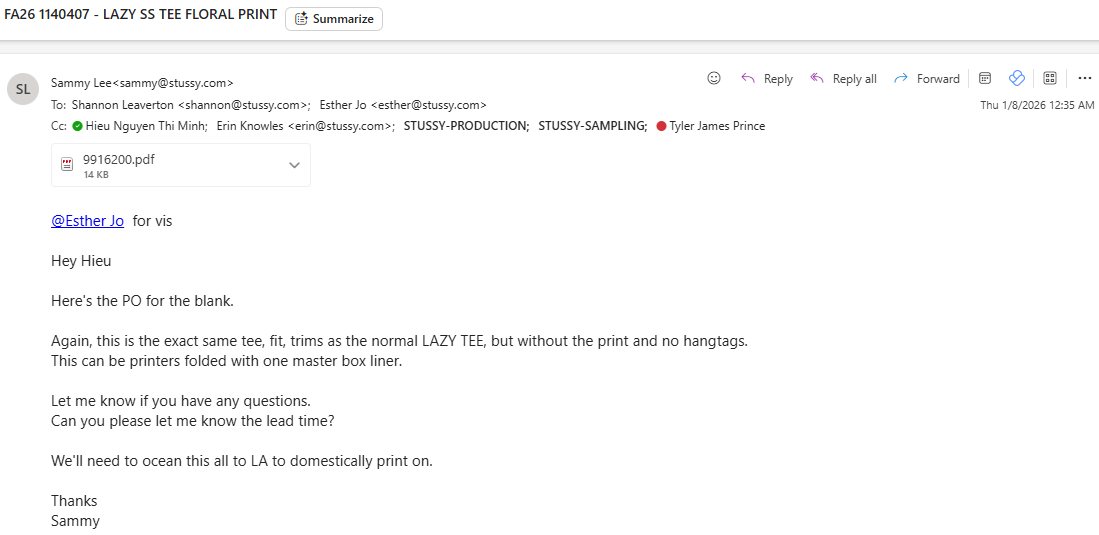Forward this email message
This screenshot has height=535, width=1099.
[x=926, y=79]
